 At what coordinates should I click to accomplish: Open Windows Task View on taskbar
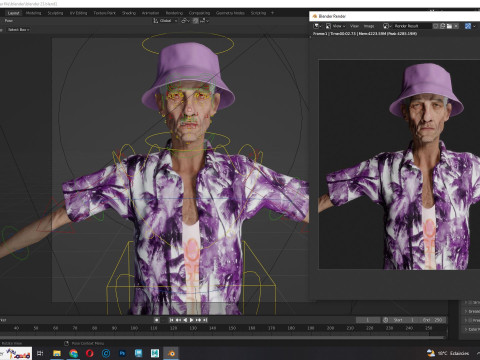pyautogui.click(x=40, y=353)
